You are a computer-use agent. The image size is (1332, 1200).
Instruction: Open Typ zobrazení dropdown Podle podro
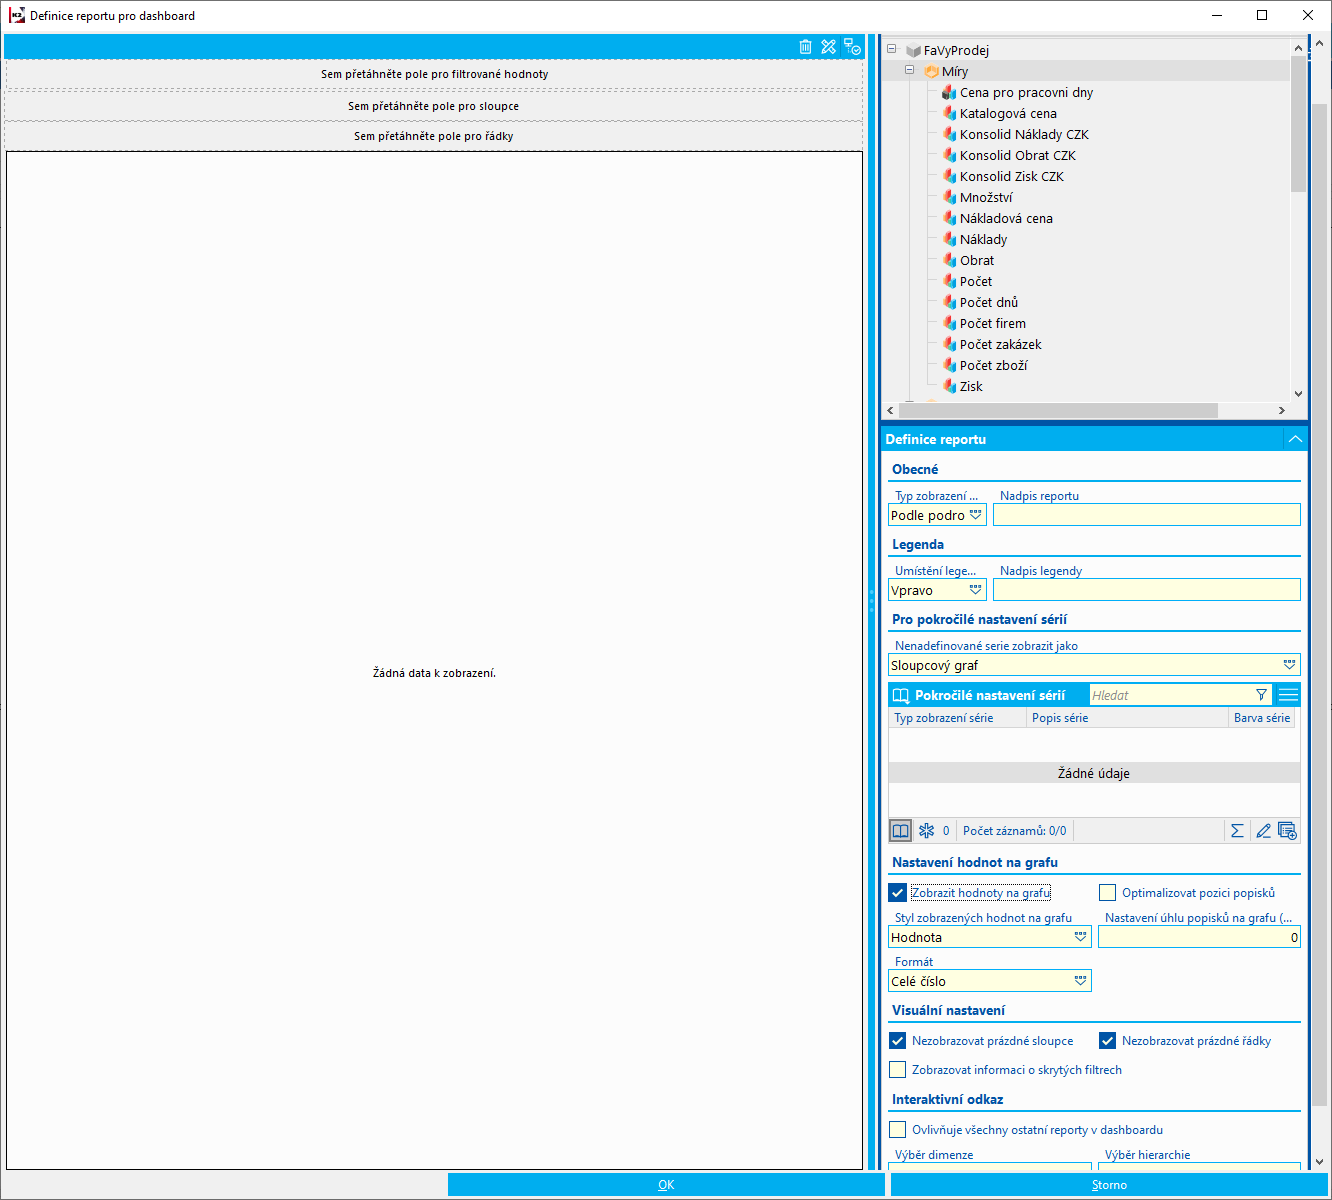pyautogui.click(x=975, y=515)
